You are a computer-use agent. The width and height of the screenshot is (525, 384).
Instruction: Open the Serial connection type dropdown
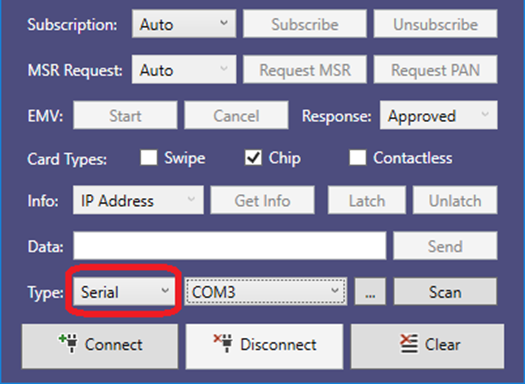(124, 292)
